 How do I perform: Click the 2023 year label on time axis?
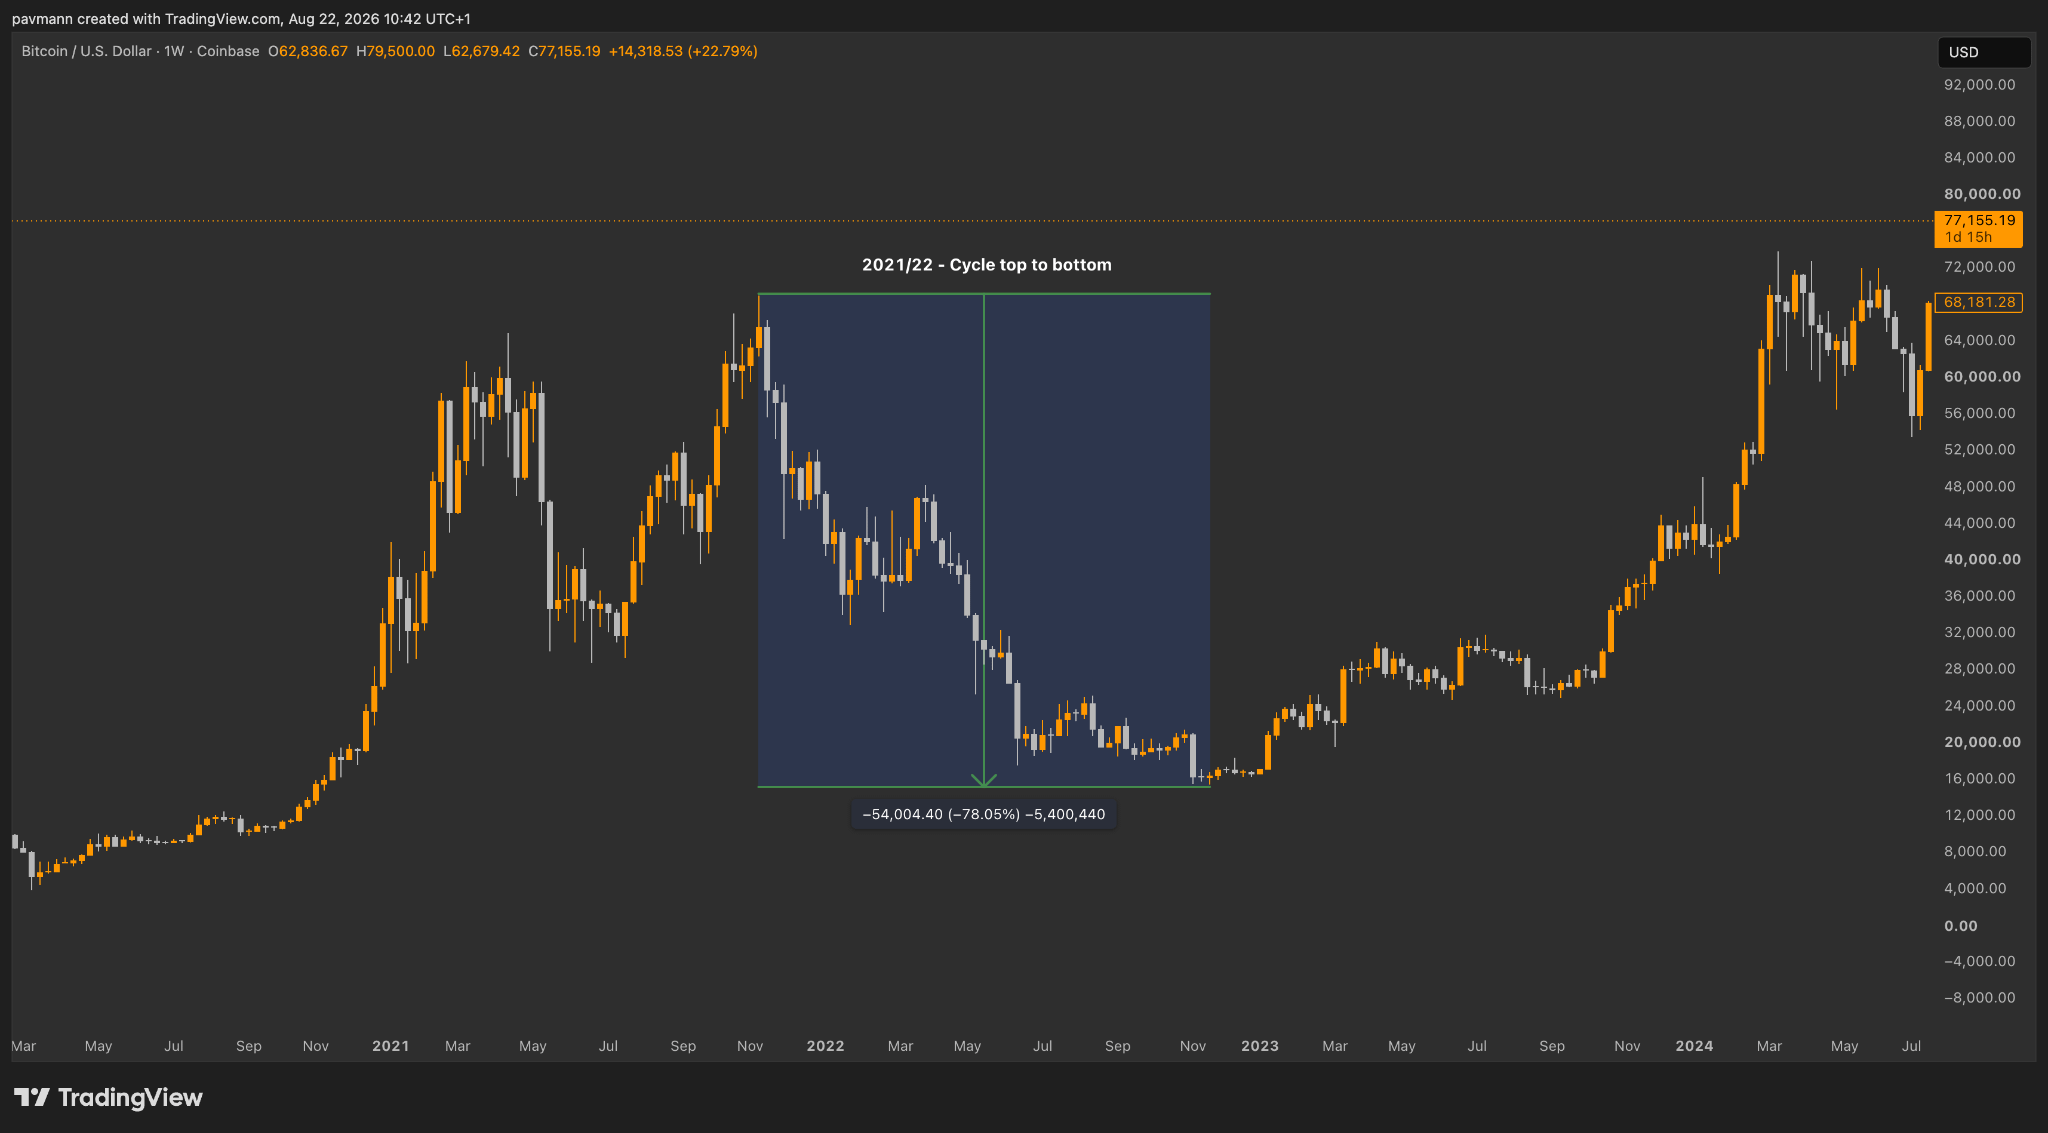pyautogui.click(x=1260, y=1046)
